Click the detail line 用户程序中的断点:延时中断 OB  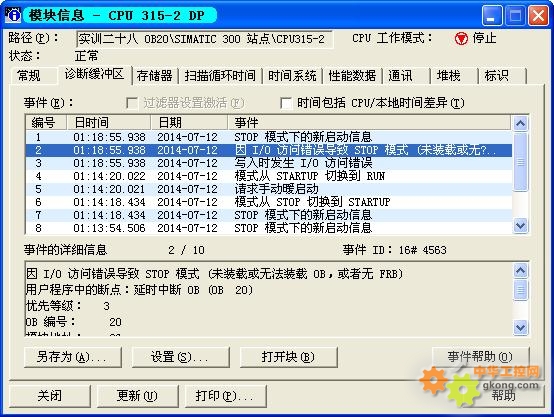pos(139,290)
